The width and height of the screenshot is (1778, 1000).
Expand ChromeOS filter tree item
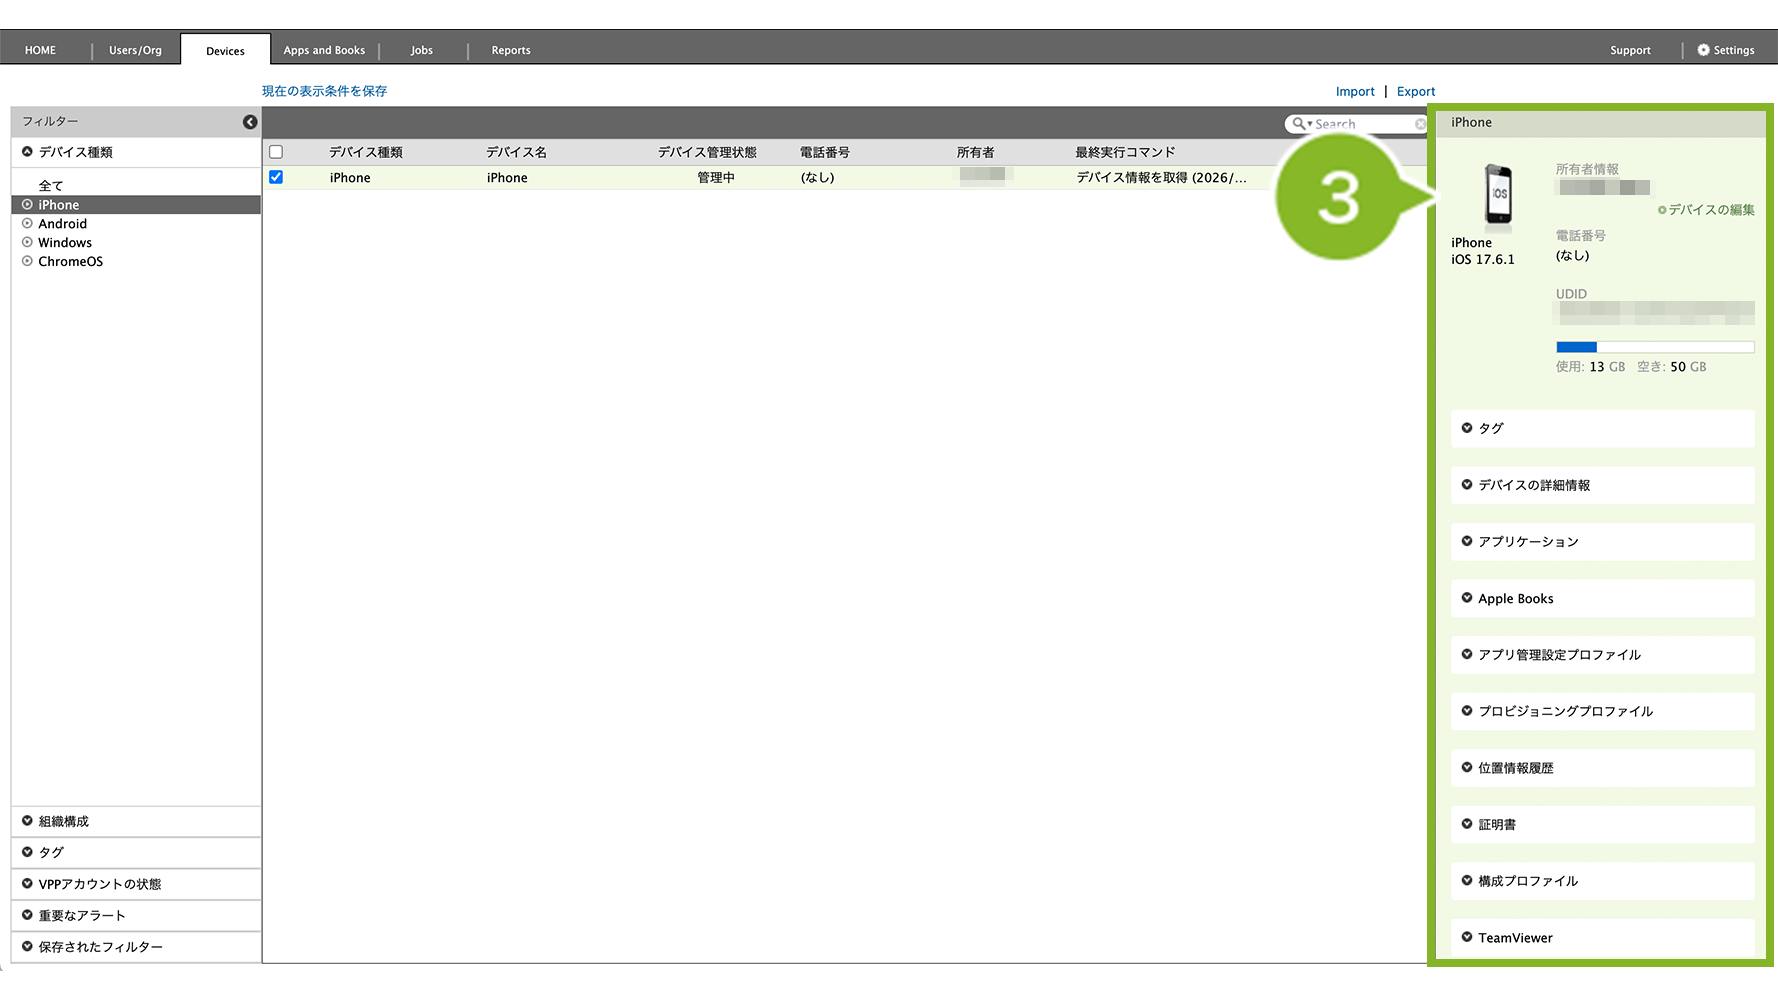tap(27, 262)
